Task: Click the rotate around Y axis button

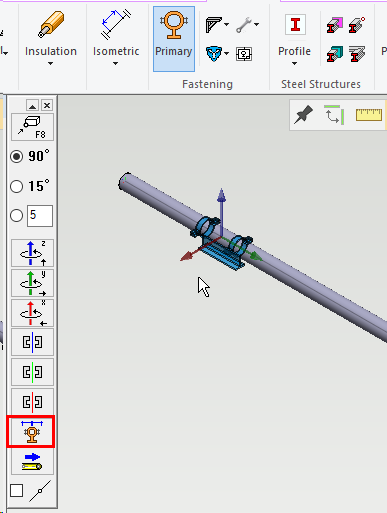Action: (32, 283)
